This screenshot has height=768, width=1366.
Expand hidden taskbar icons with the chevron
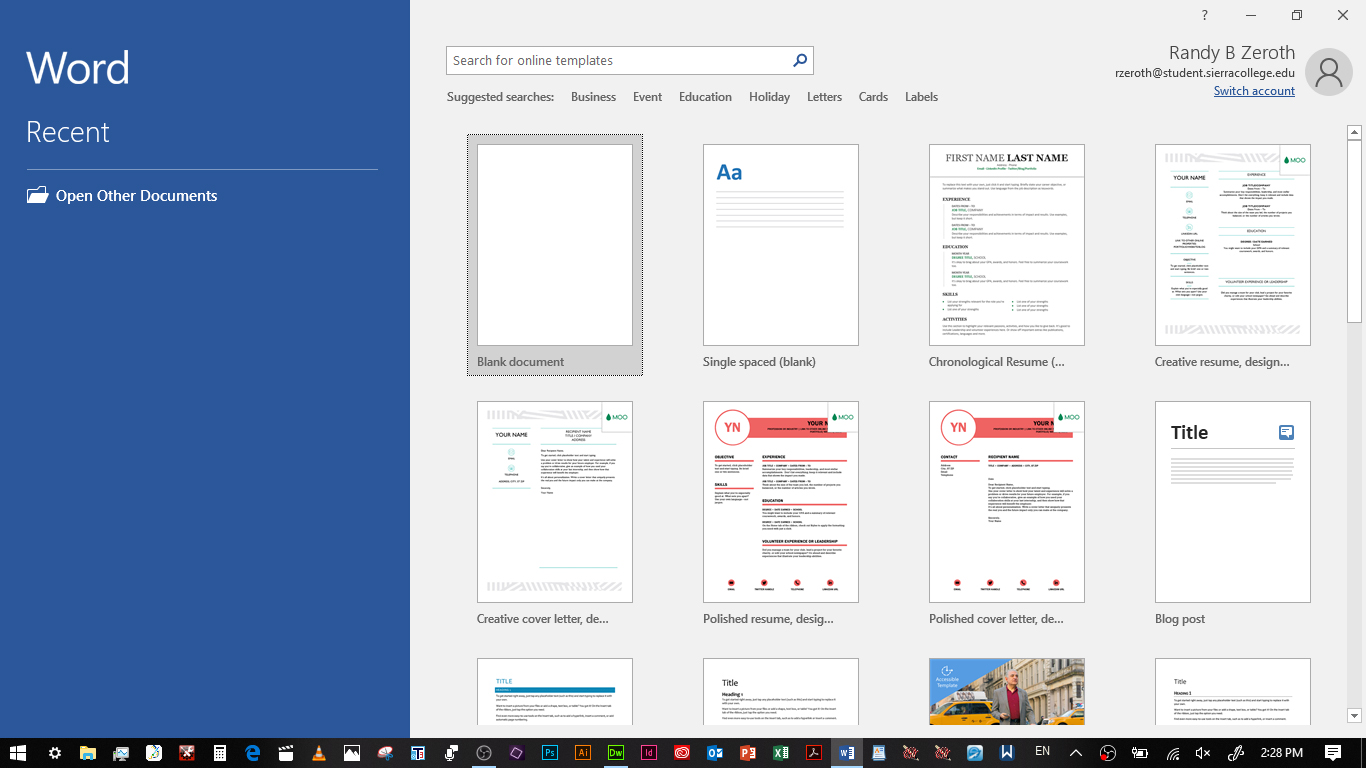pos(1075,751)
